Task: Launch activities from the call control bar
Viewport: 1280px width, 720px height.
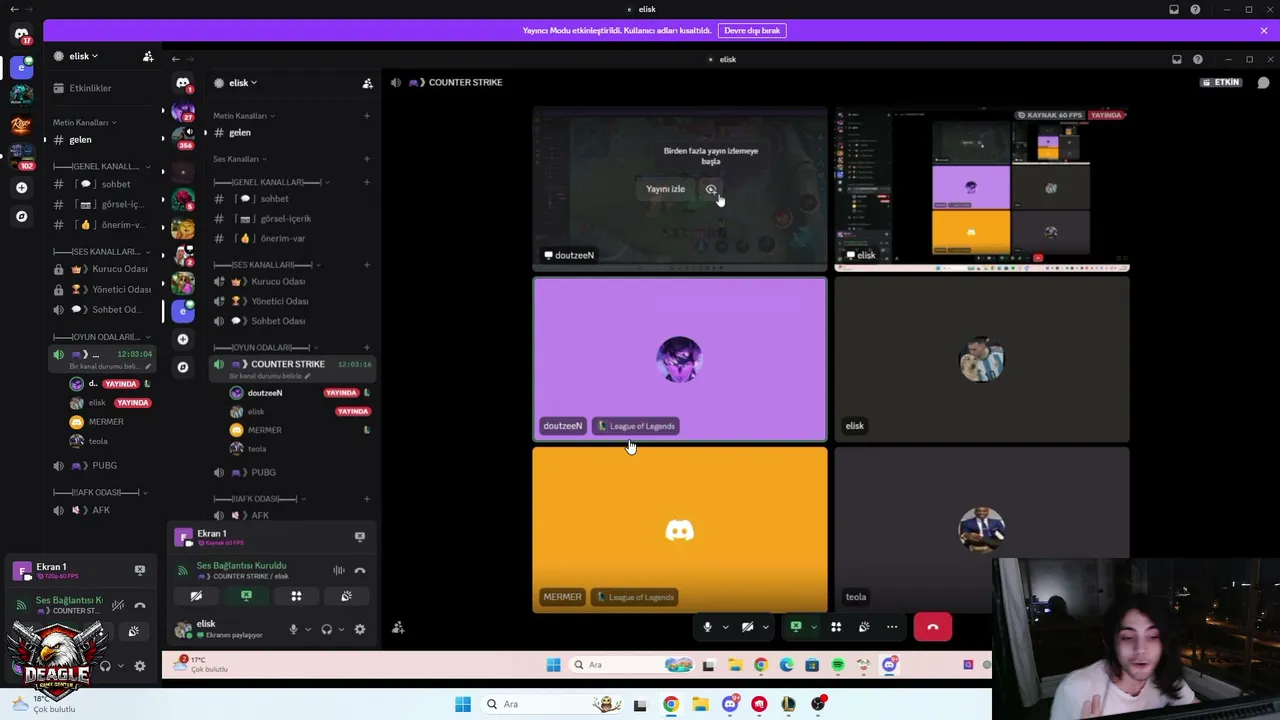Action: pyautogui.click(x=836, y=627)
